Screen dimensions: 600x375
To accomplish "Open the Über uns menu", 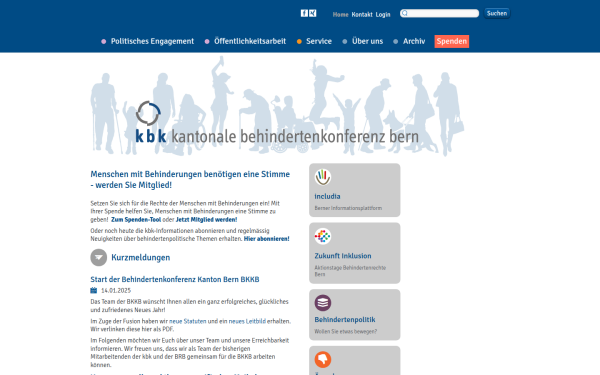I will coord(367,41).
